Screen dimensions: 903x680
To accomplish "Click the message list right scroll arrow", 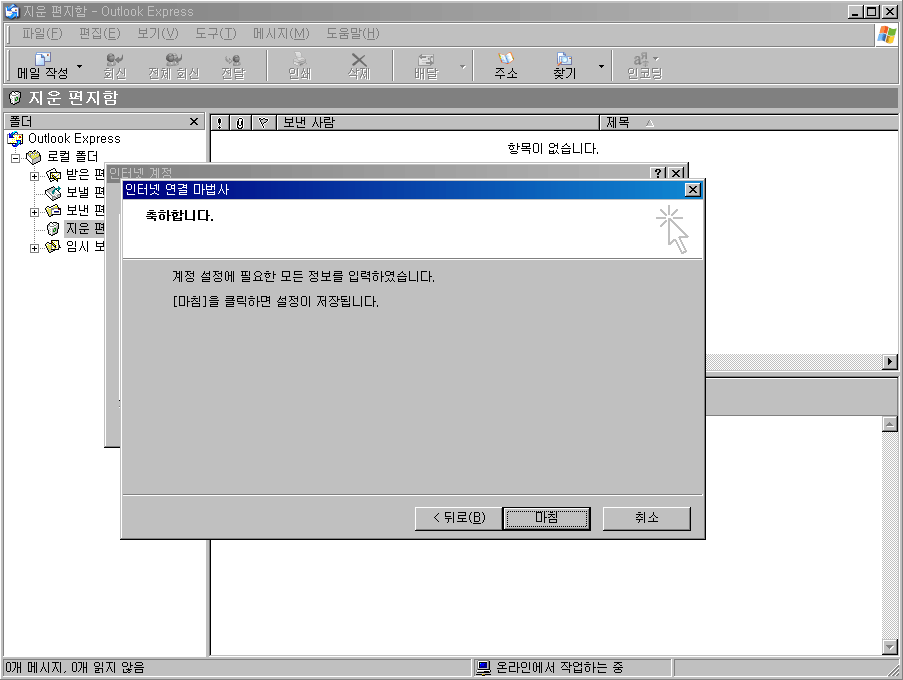I will click(x=890, y=362).
